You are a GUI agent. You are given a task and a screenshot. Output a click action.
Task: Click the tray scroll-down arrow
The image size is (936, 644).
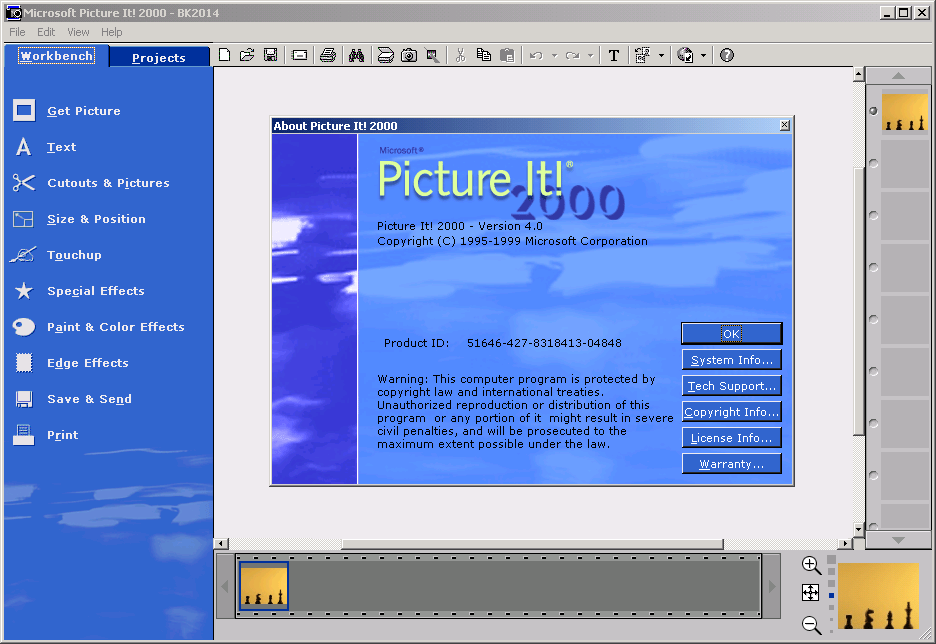point(898,540)
